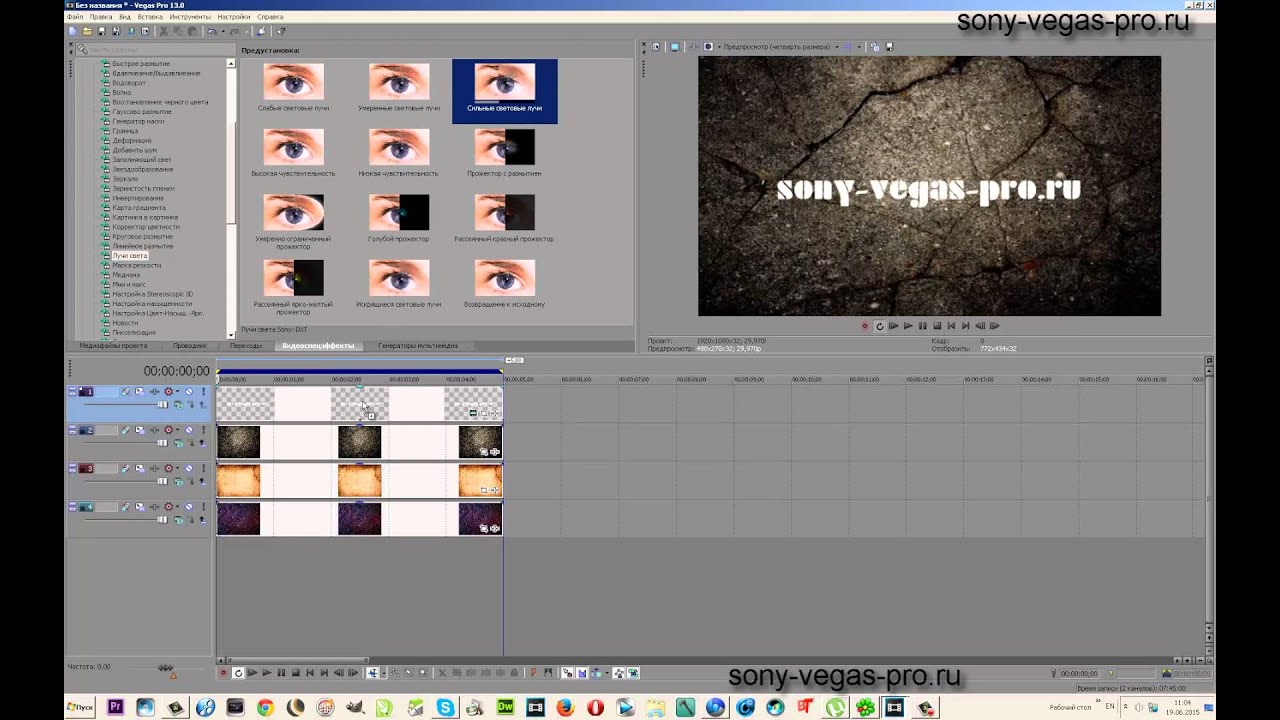Screen dimensions: 1280x720
Task: Toggle snapping button below the timeline
Action: pyautogui.click(x=569, y=673)
